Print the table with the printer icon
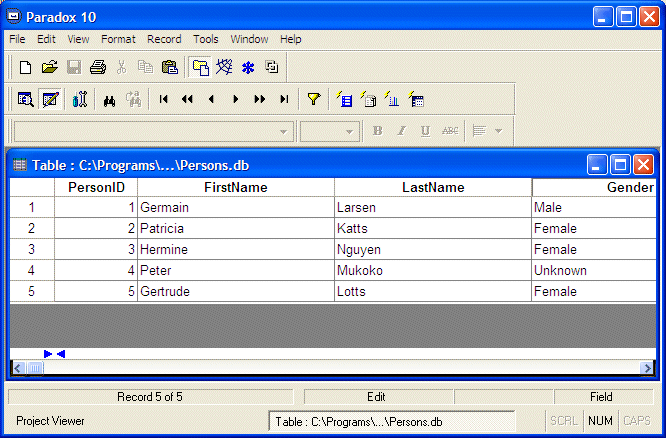Viewport: 666px width, 438px height. [98, 67]
